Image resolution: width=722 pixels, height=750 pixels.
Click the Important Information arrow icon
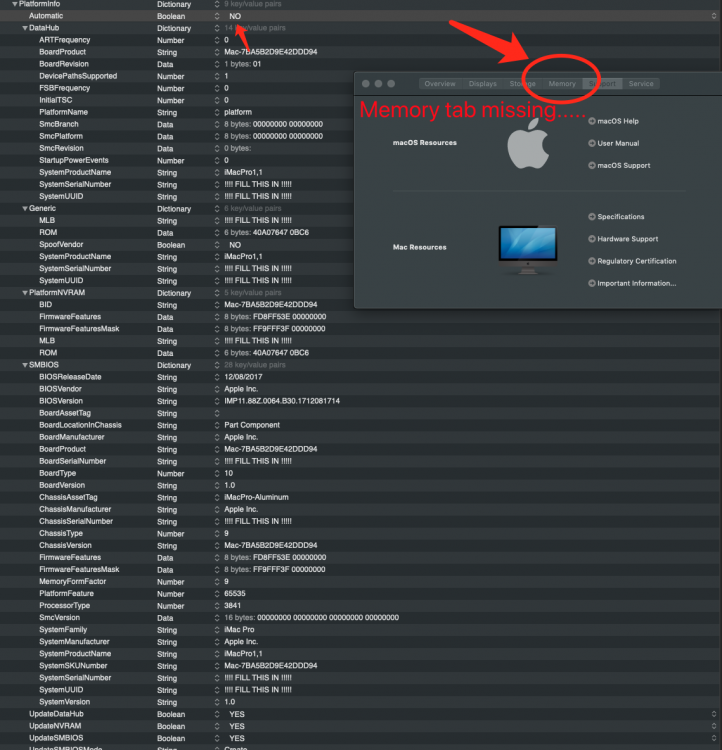coord(592,283)
